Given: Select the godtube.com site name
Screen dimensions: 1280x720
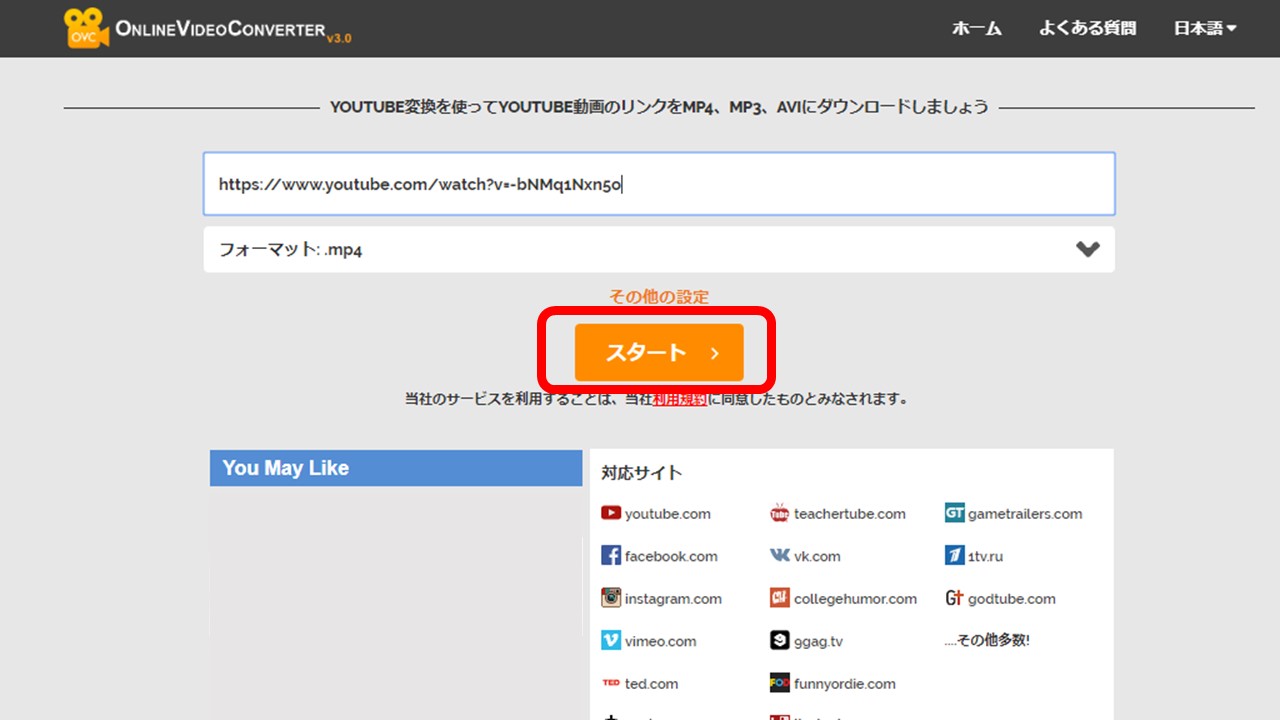Looking at the screenshot, I should 1012,599.
